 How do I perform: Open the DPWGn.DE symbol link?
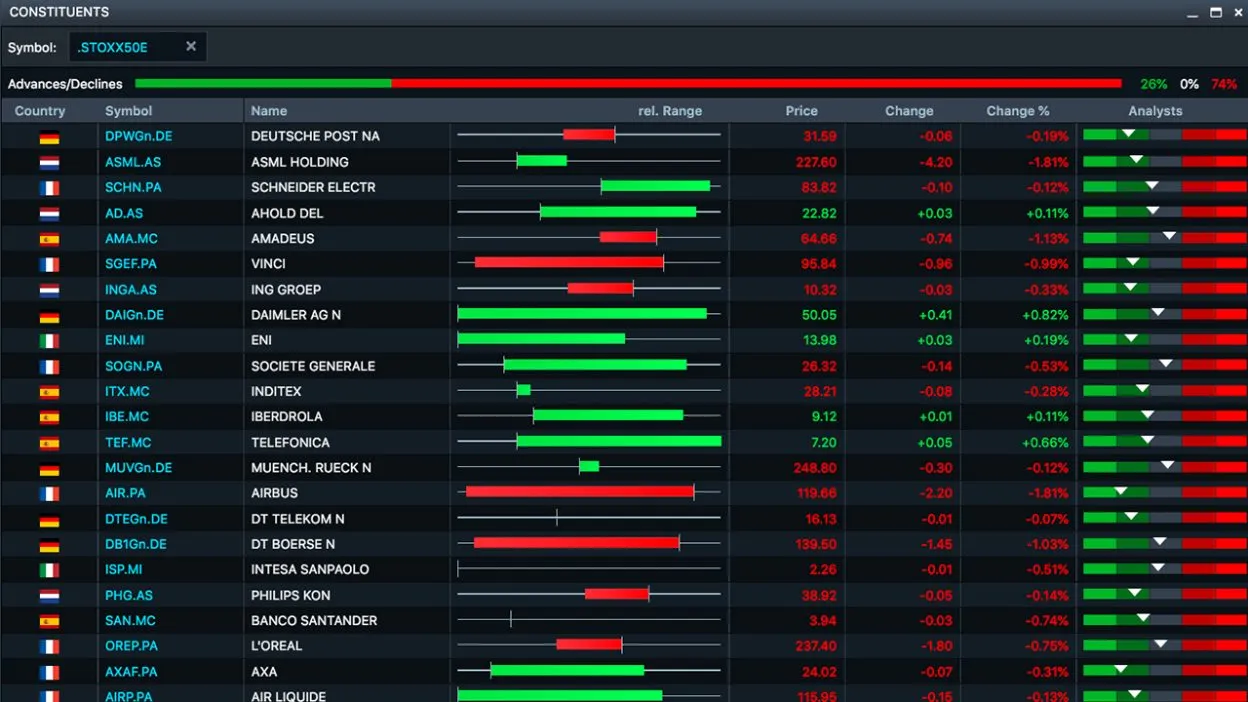click(139, 136)
